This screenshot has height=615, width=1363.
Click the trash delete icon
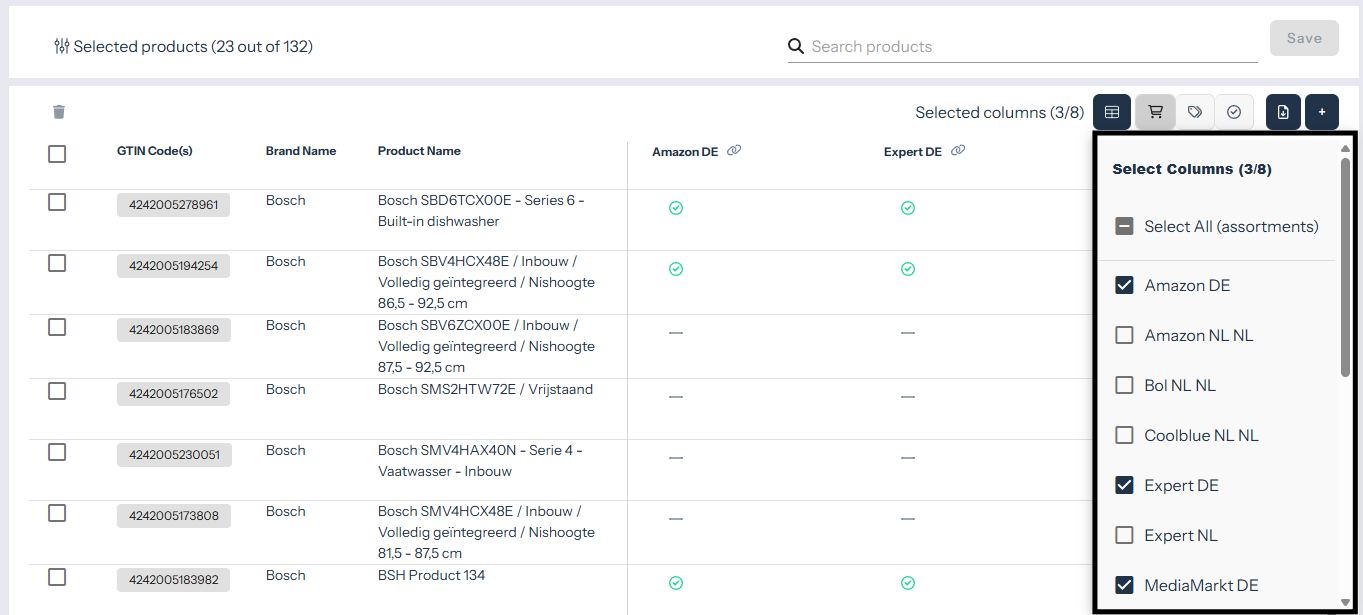click(x=59, y=112)
